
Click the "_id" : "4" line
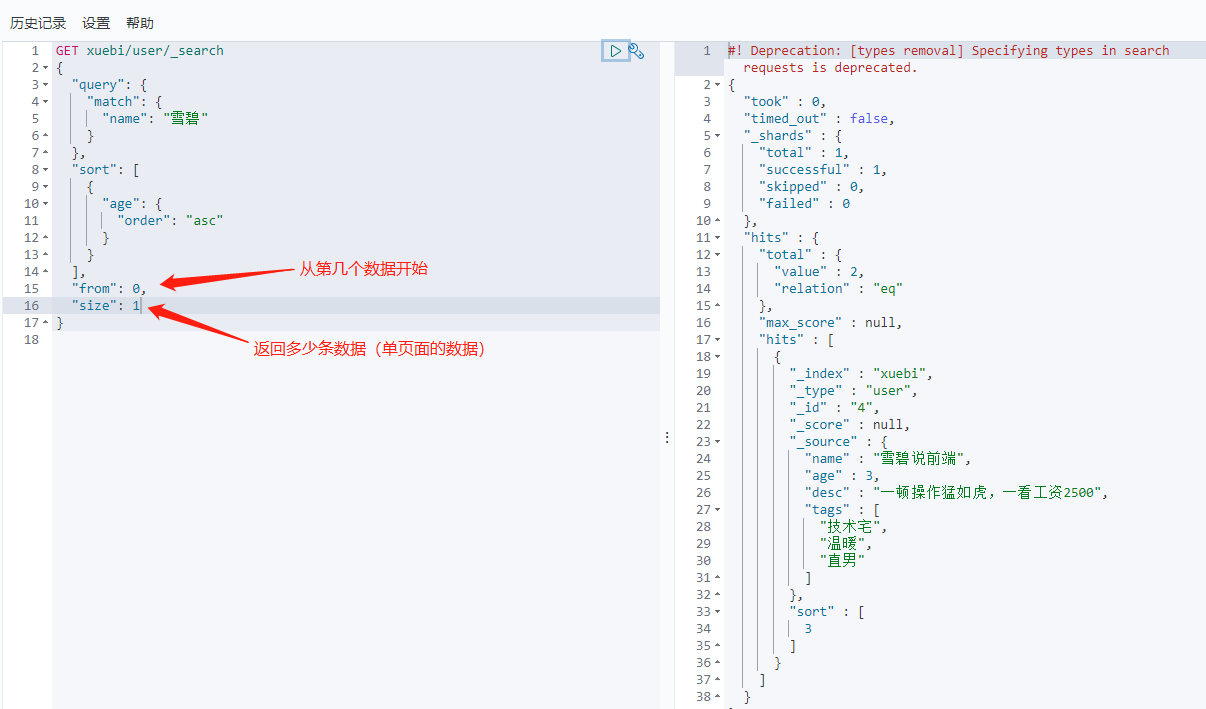point(834,408)
